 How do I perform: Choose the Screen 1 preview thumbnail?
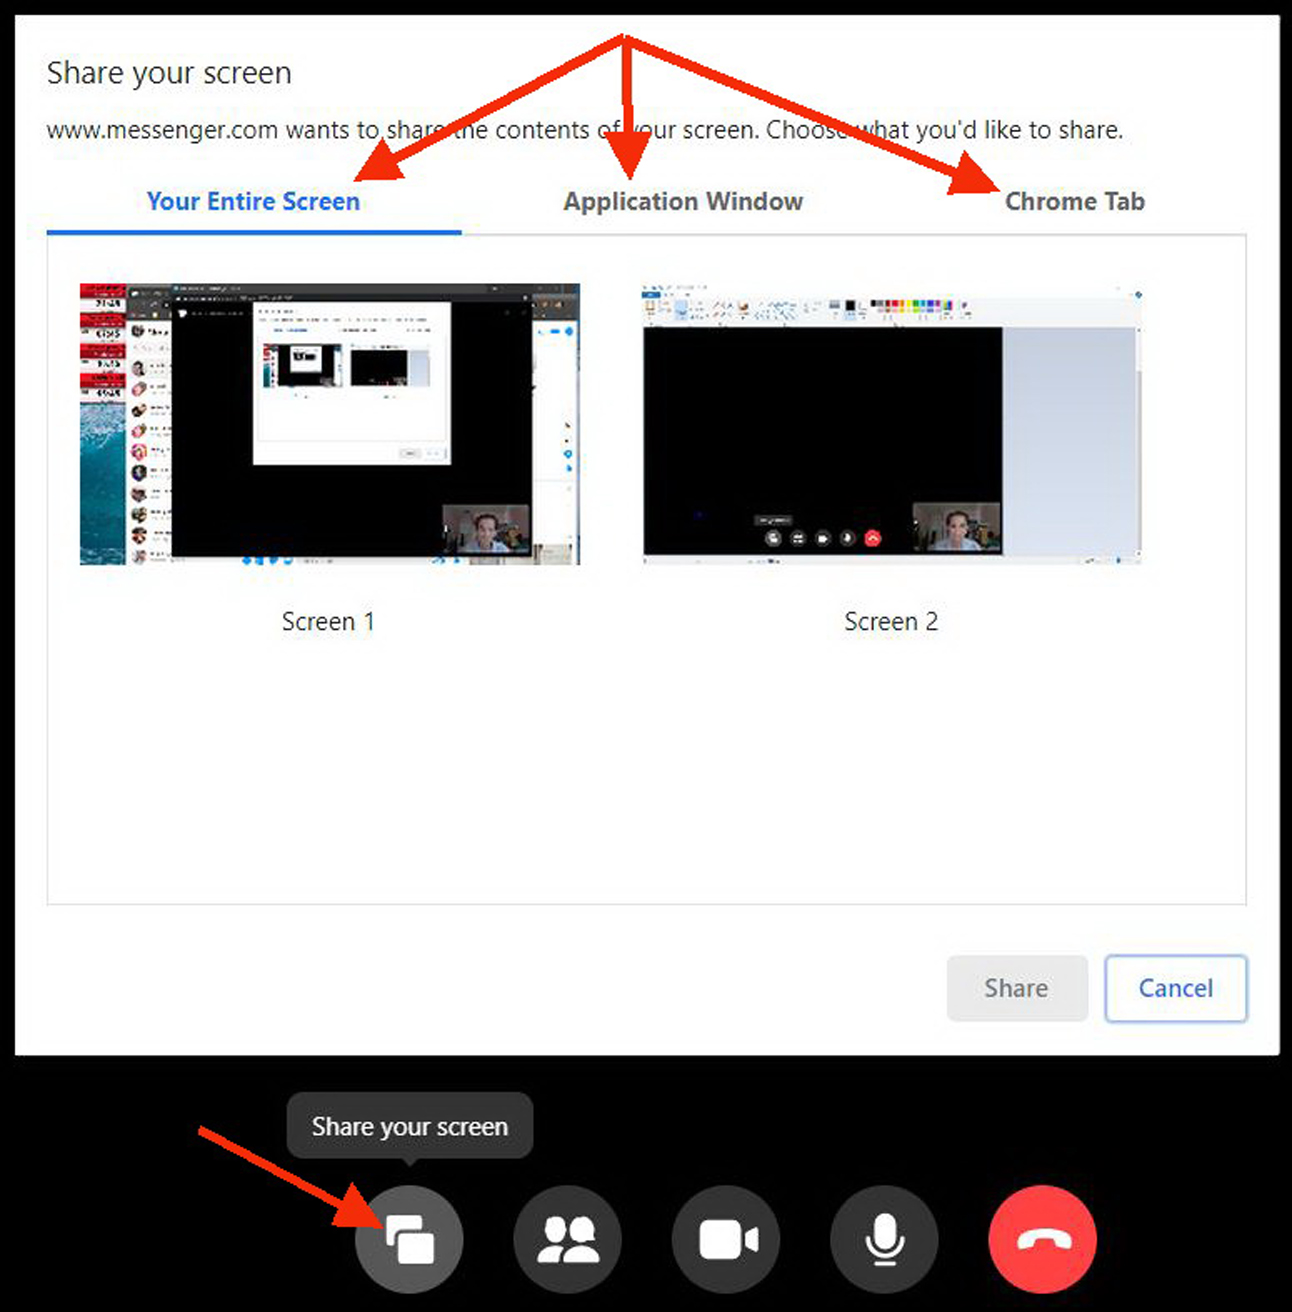(330, 424)
